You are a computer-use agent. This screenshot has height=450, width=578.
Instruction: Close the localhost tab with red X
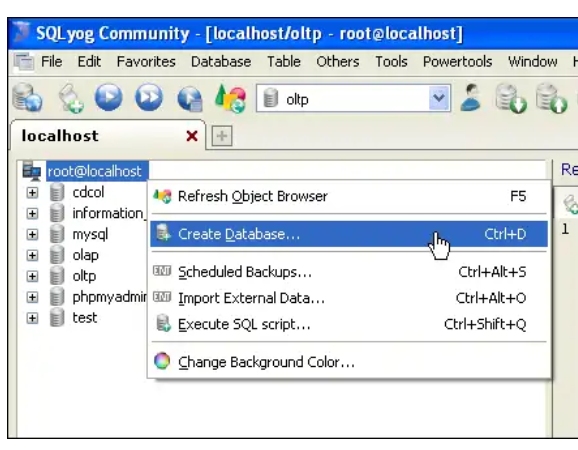point(192,136)
